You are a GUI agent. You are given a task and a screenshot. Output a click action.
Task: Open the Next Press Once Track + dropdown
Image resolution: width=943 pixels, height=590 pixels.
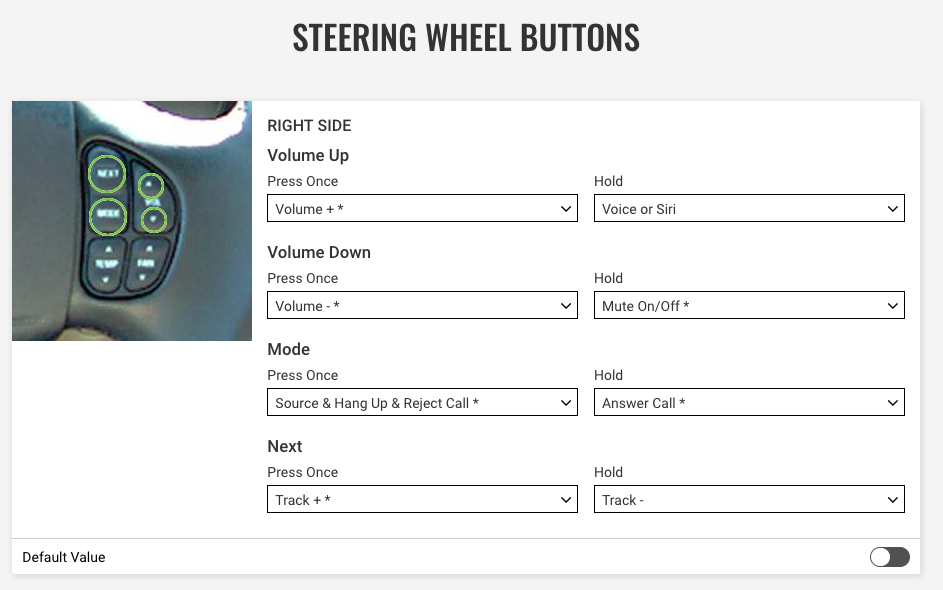point(422,499)
